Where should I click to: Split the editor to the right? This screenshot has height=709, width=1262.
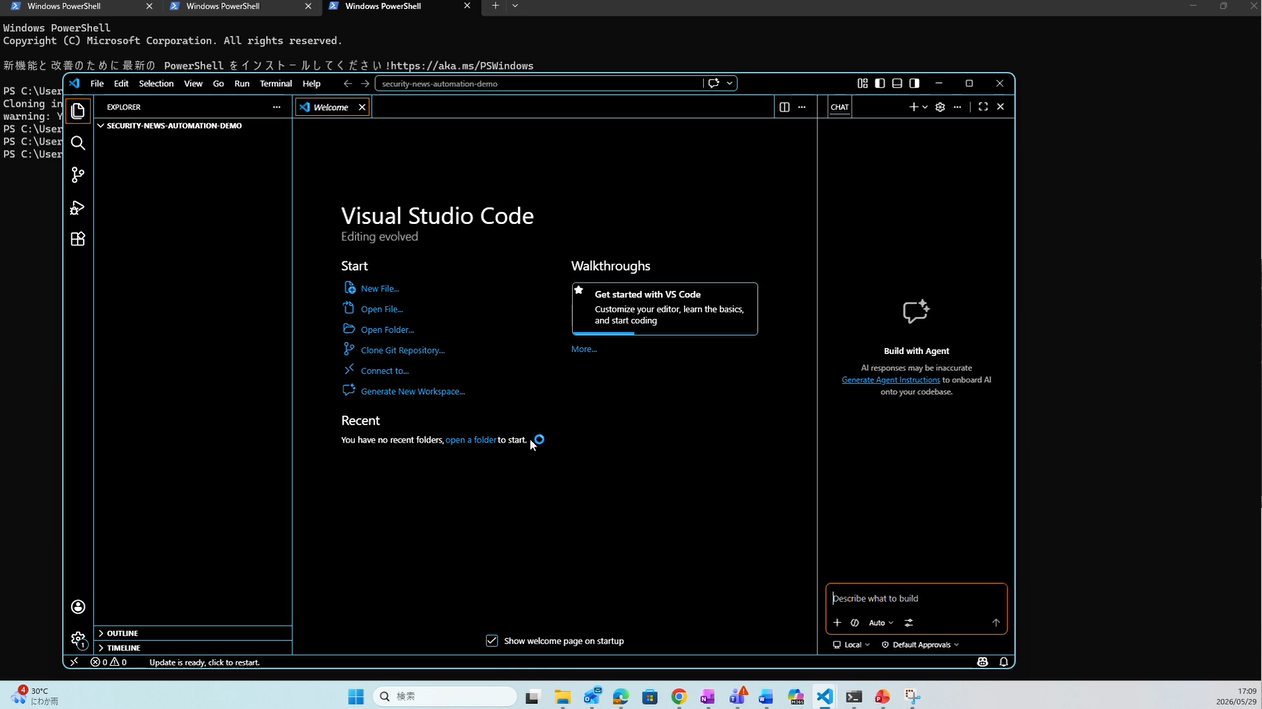tap(784, 107)
